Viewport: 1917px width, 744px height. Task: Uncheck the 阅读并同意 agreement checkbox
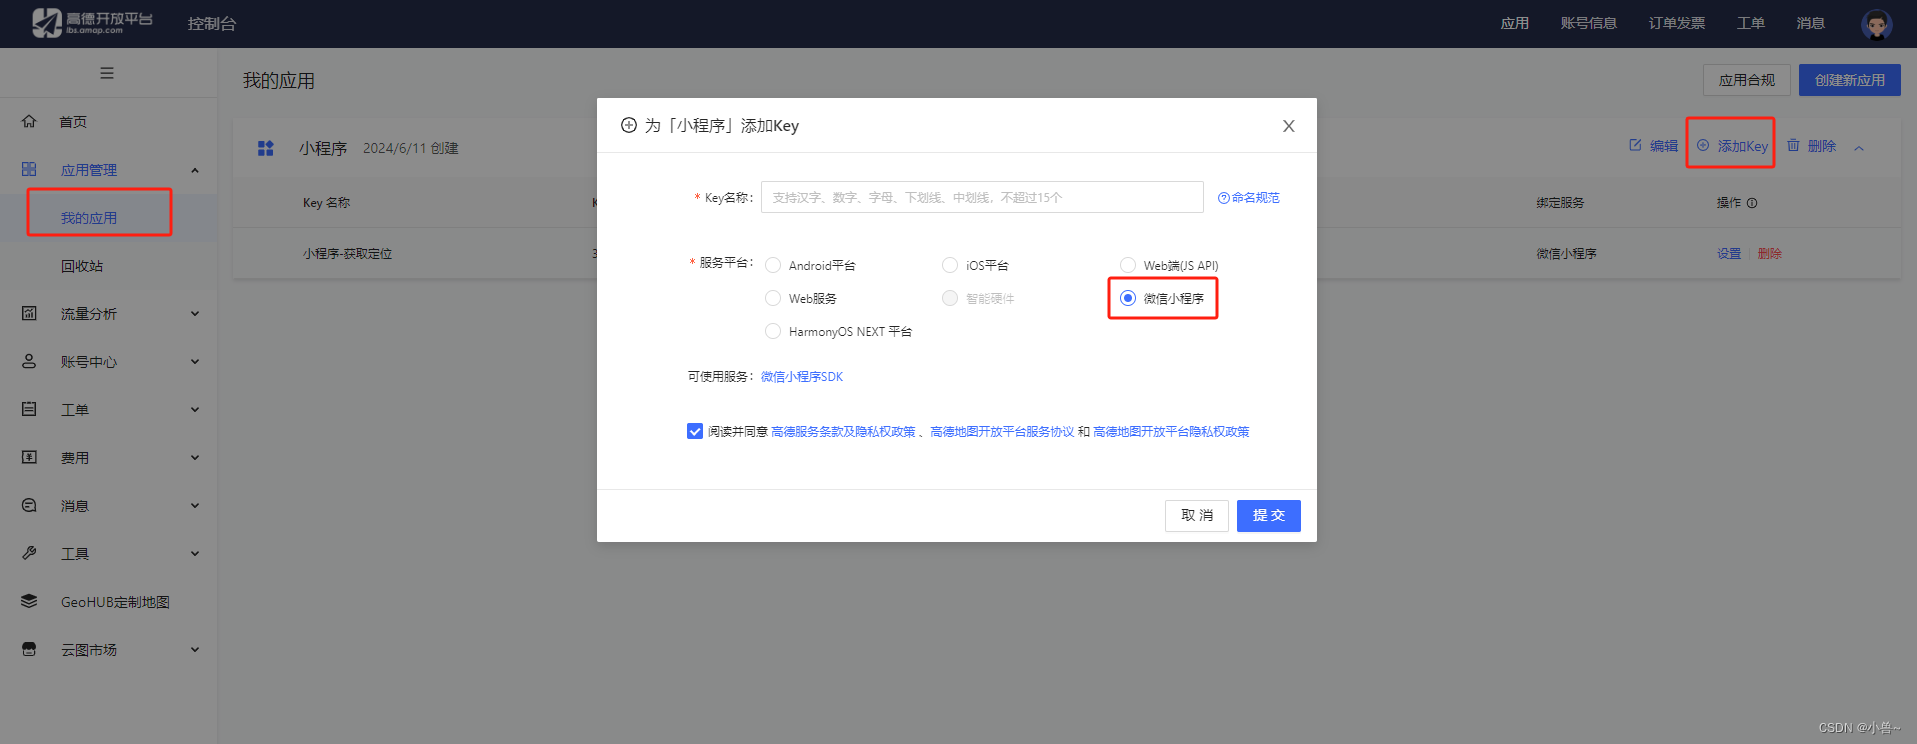[695, 431]
